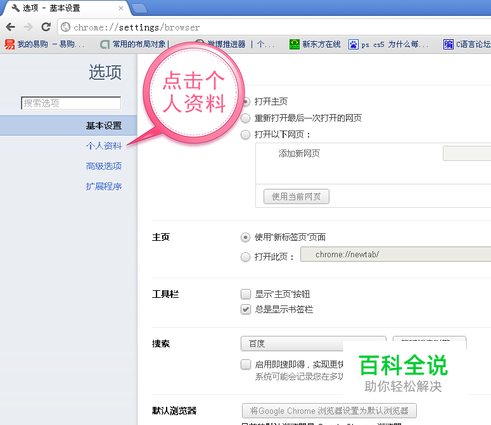Viewport: 491px width, 425px height.
Task: Click the page info icon in address bar
Action: click(66, 27)
